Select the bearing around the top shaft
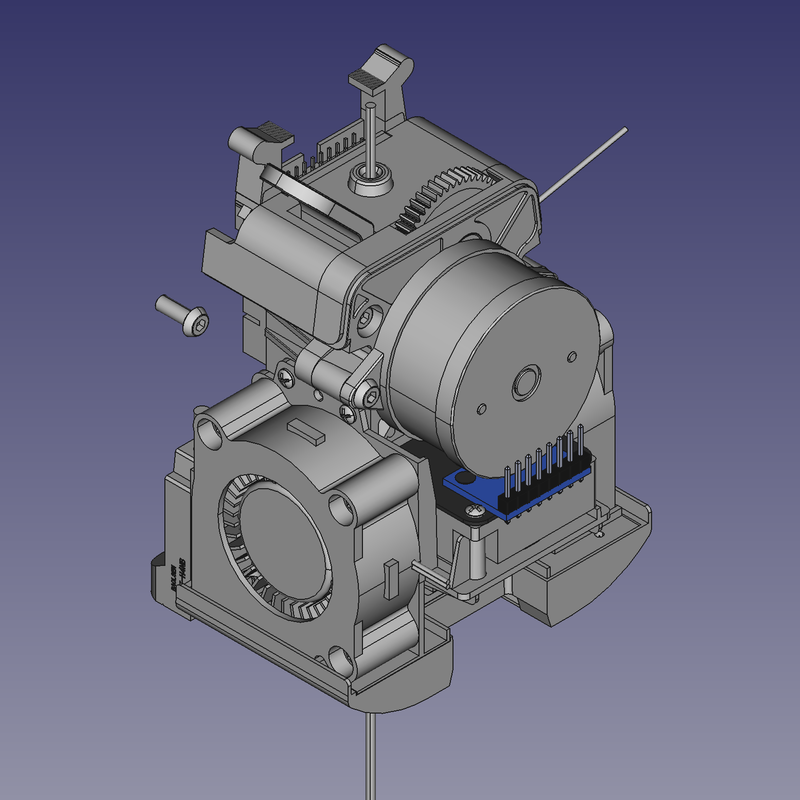The width and height of the screenshot is (800, 800). coord(369,182)
